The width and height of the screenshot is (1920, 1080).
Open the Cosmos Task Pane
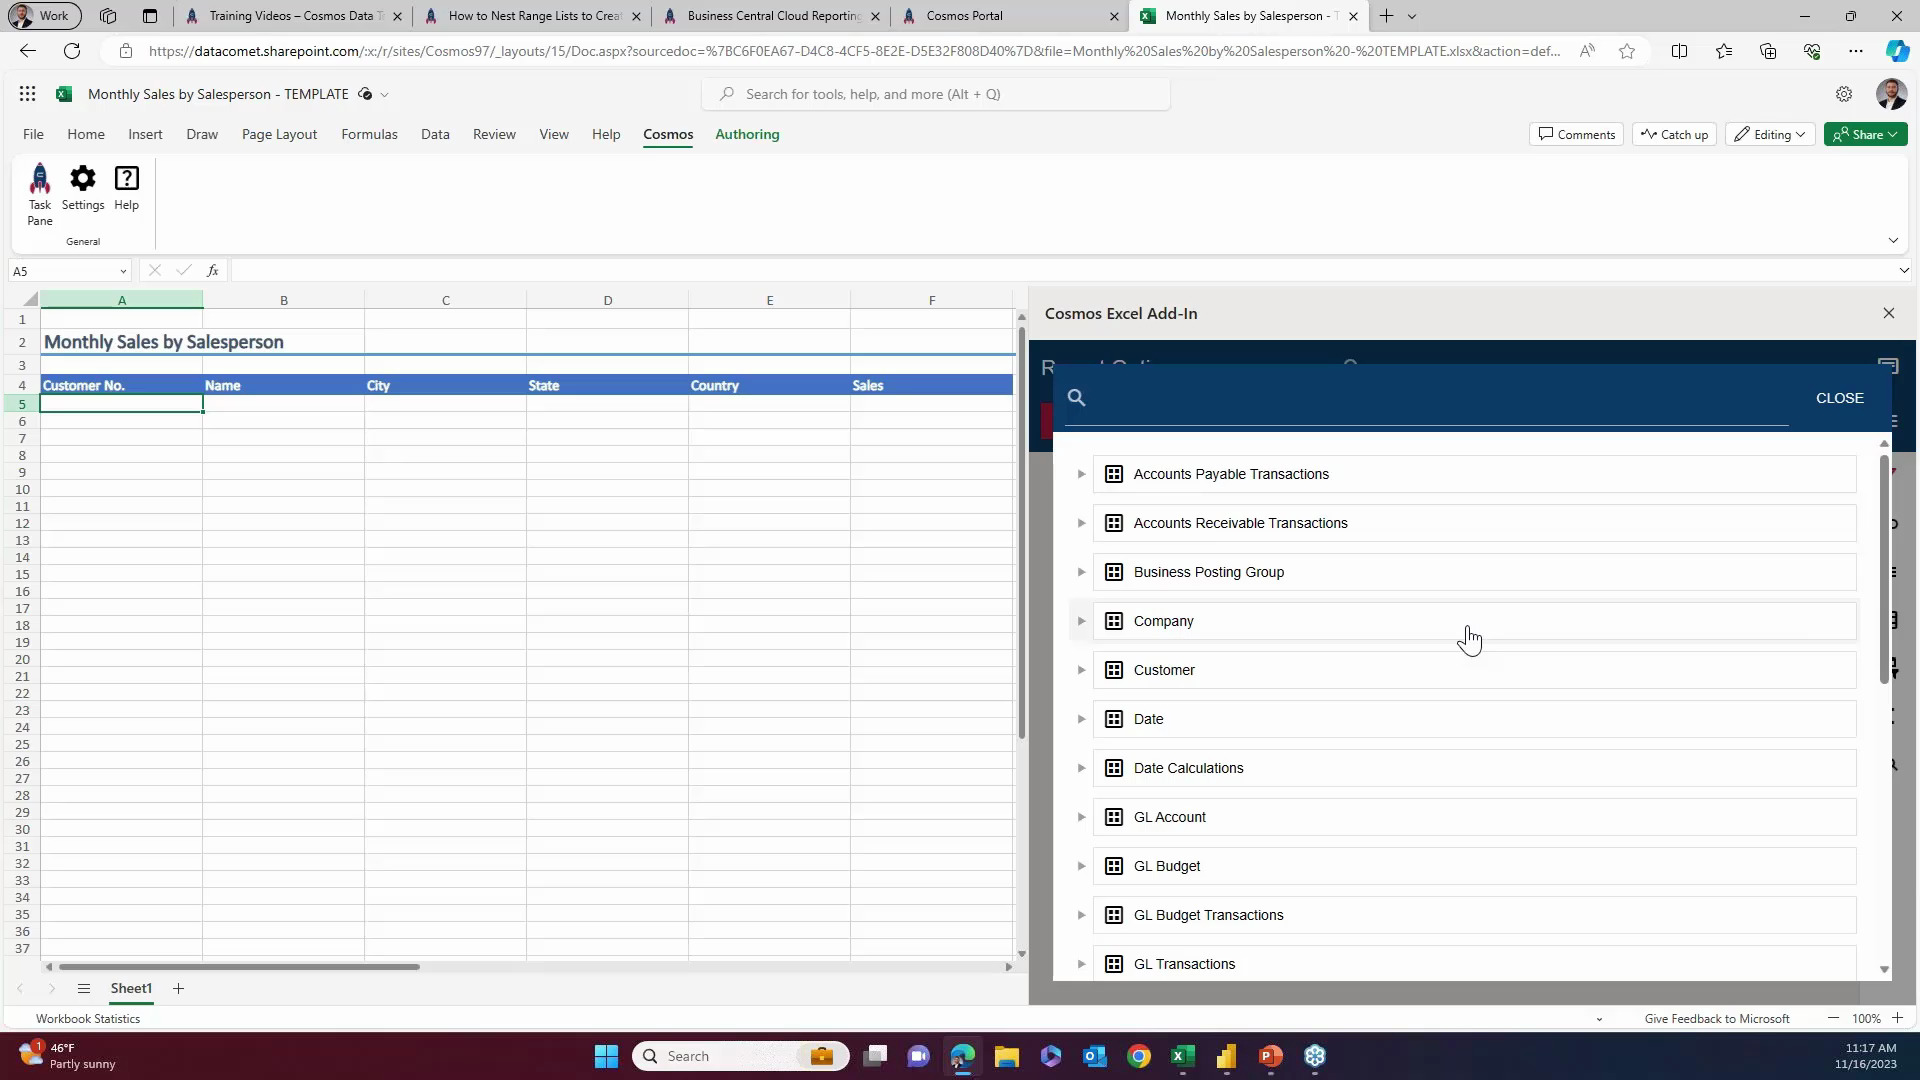39,193
